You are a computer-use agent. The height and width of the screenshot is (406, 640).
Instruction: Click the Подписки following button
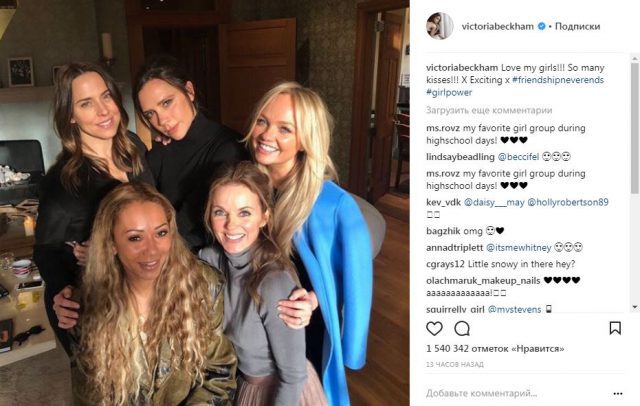[577, 27]
